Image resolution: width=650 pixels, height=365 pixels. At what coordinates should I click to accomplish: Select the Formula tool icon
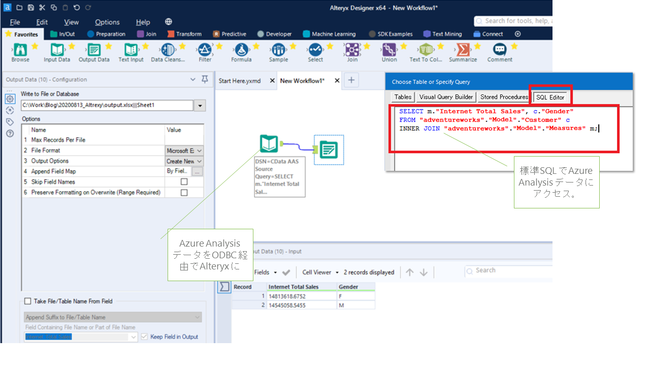pos(241,50)
